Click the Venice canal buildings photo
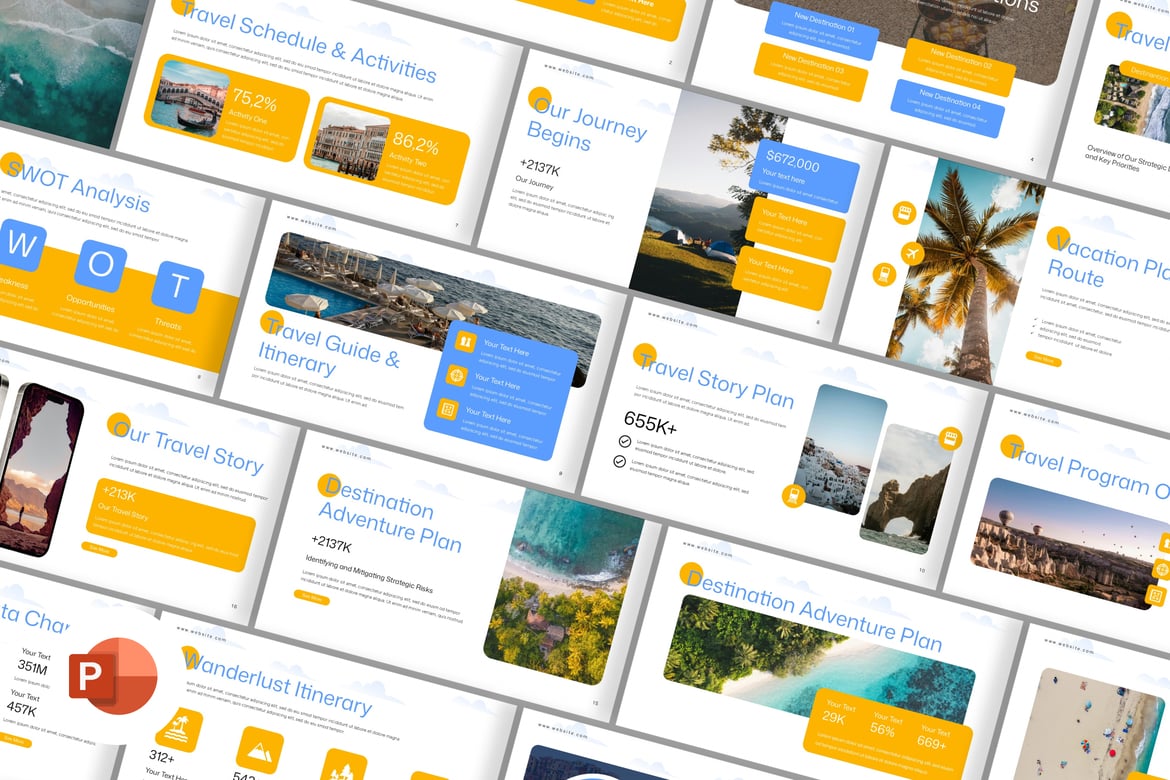This screenshot has width=1170, height=780. (350, 142)
